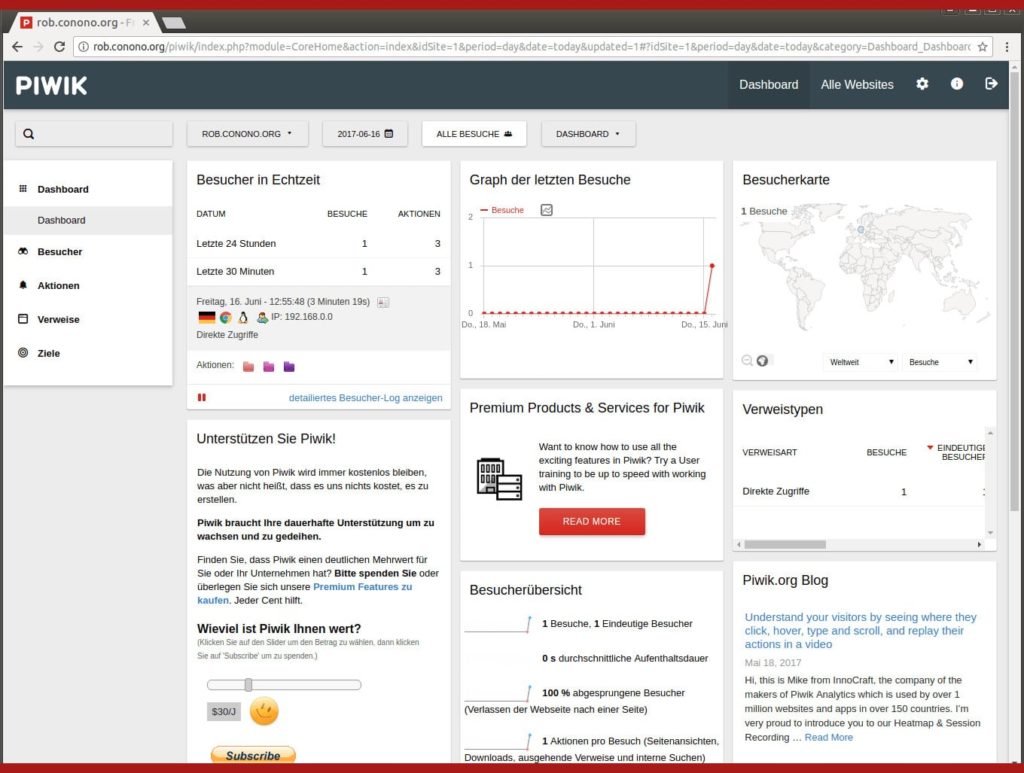Open the graph metrics picker icon
1024x773 pixels.
coord(547,210)
